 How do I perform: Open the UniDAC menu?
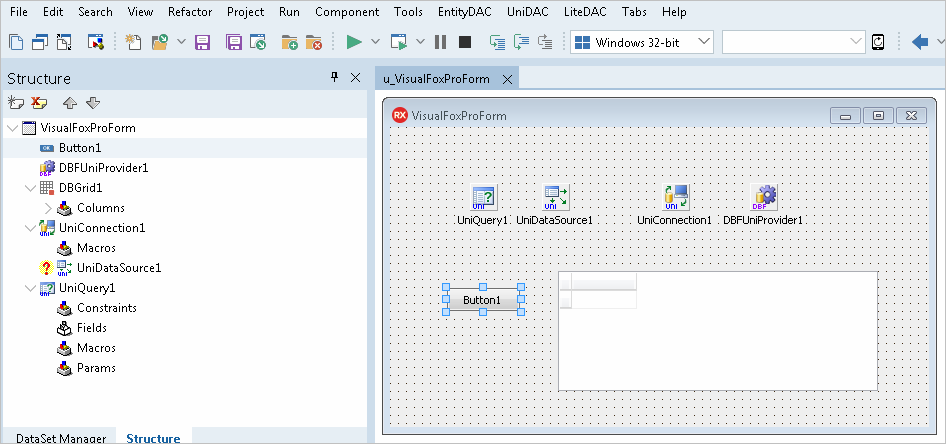click(x=528, y=11)
